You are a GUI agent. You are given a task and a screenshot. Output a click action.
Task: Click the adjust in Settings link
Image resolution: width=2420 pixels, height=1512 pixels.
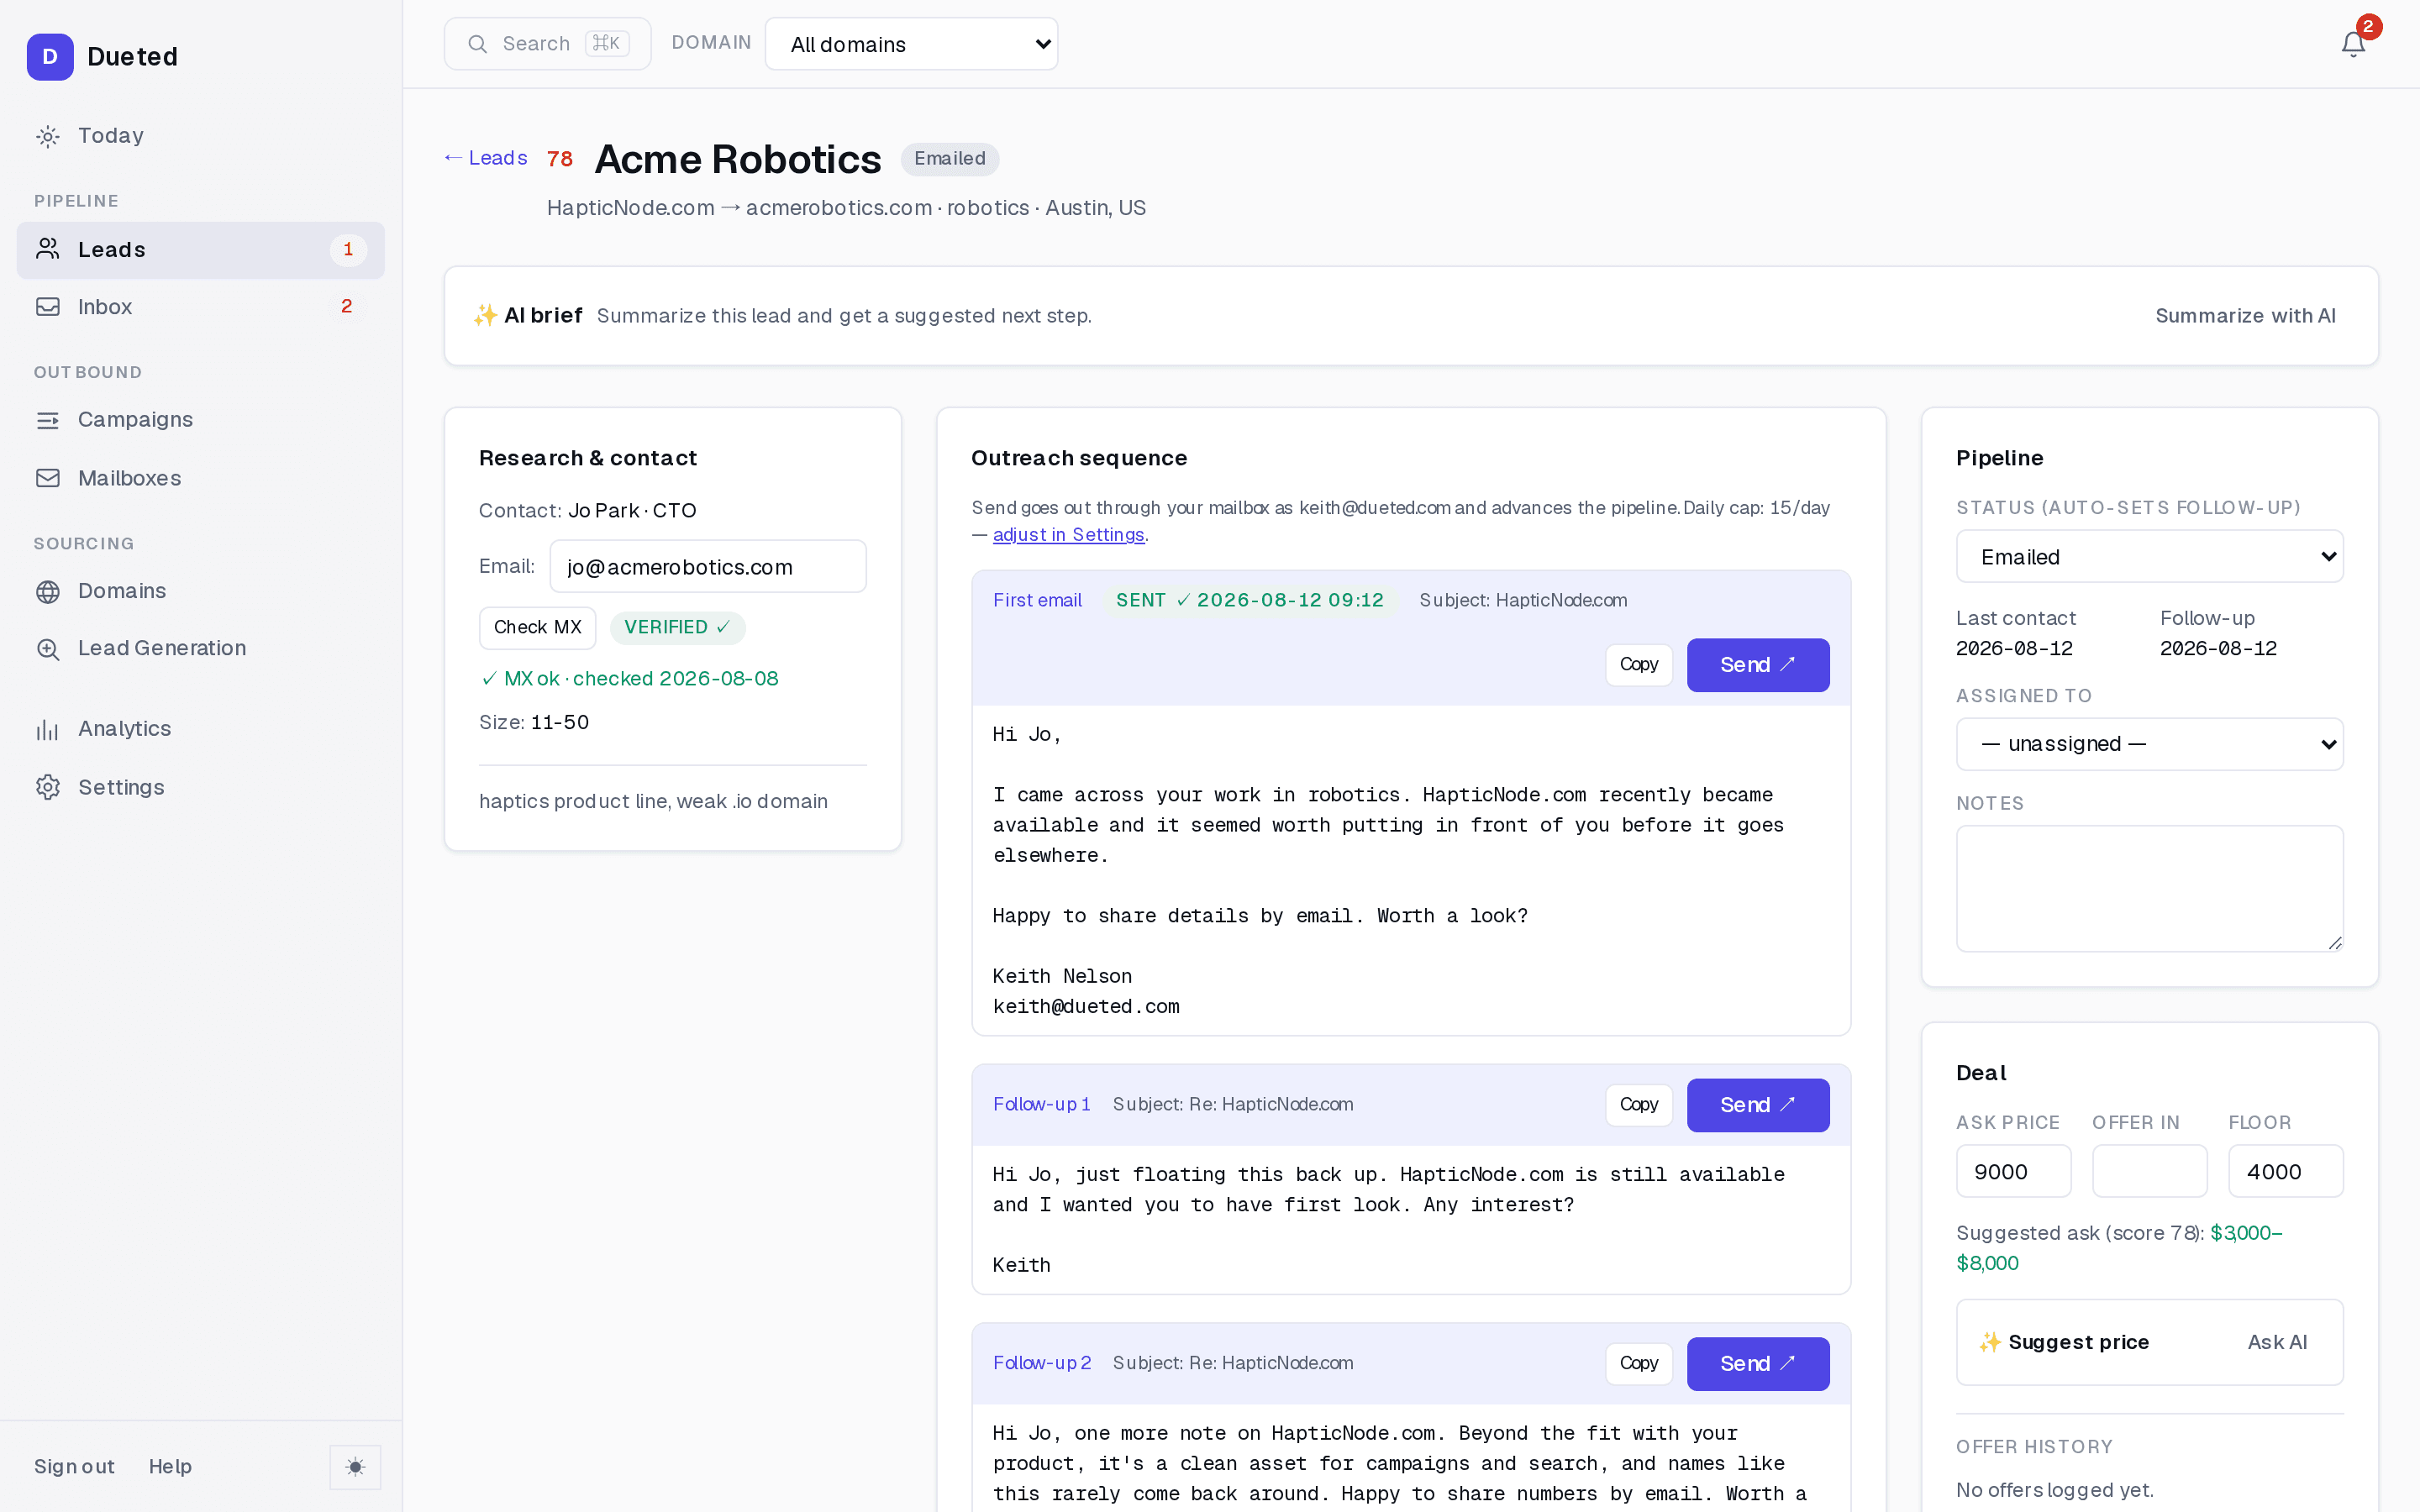(1068, 535)
